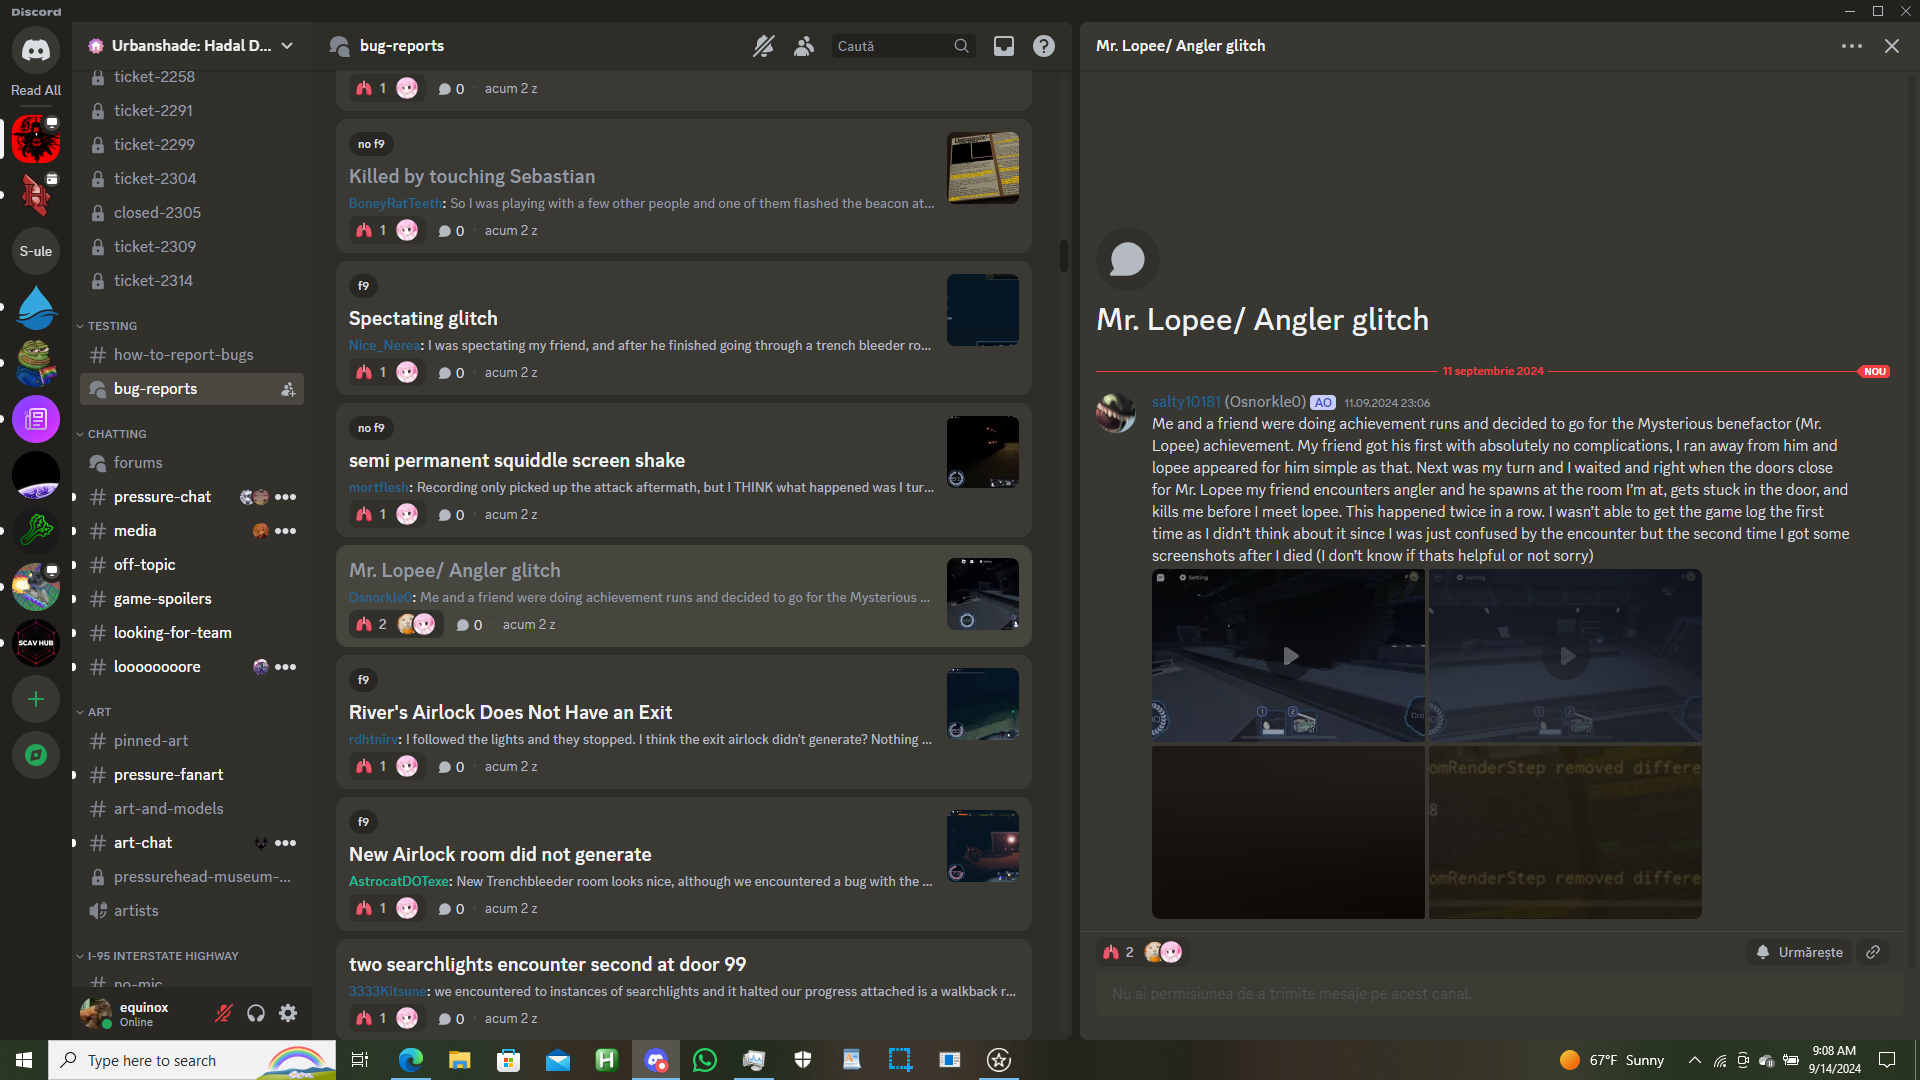Open thread more options three dots
The width and height of the screenshot is (1920, 1080).
pyautogui.click(x=1851, y=46)
